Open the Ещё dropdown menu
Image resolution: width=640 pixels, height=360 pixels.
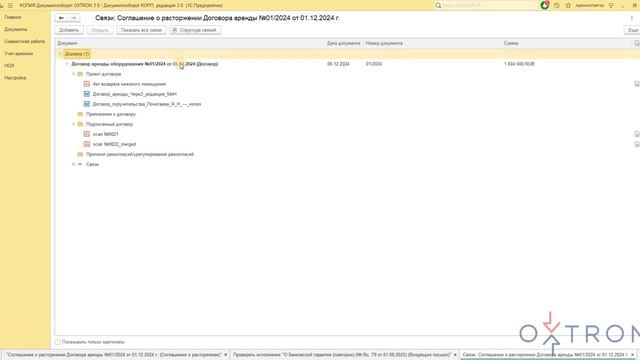click(632, 30)
